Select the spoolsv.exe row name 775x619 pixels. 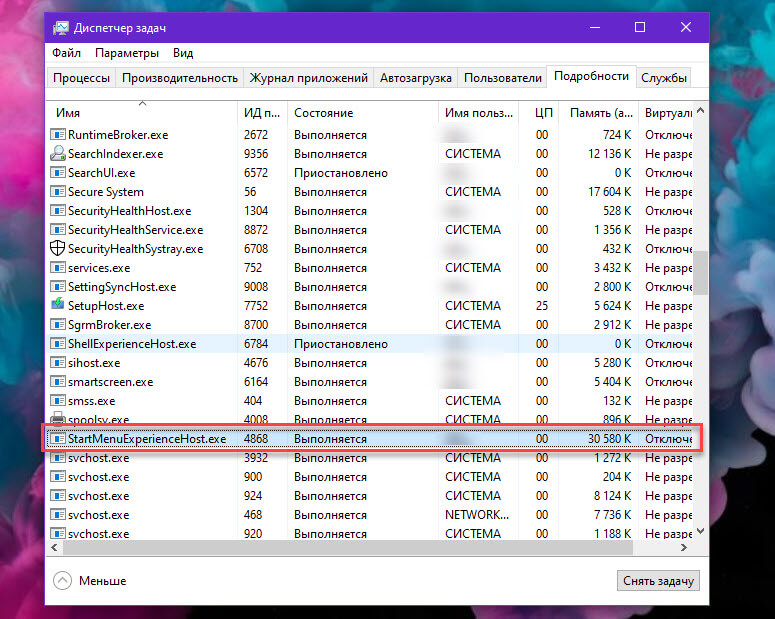pos(98,420)
